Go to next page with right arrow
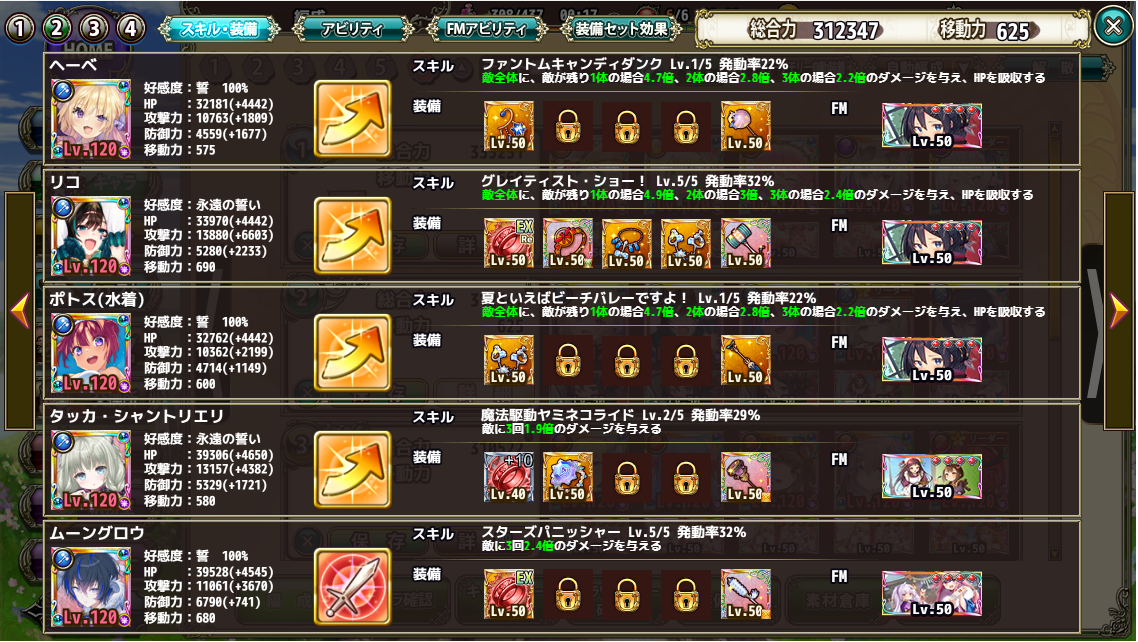 [x=1118, y=311]
